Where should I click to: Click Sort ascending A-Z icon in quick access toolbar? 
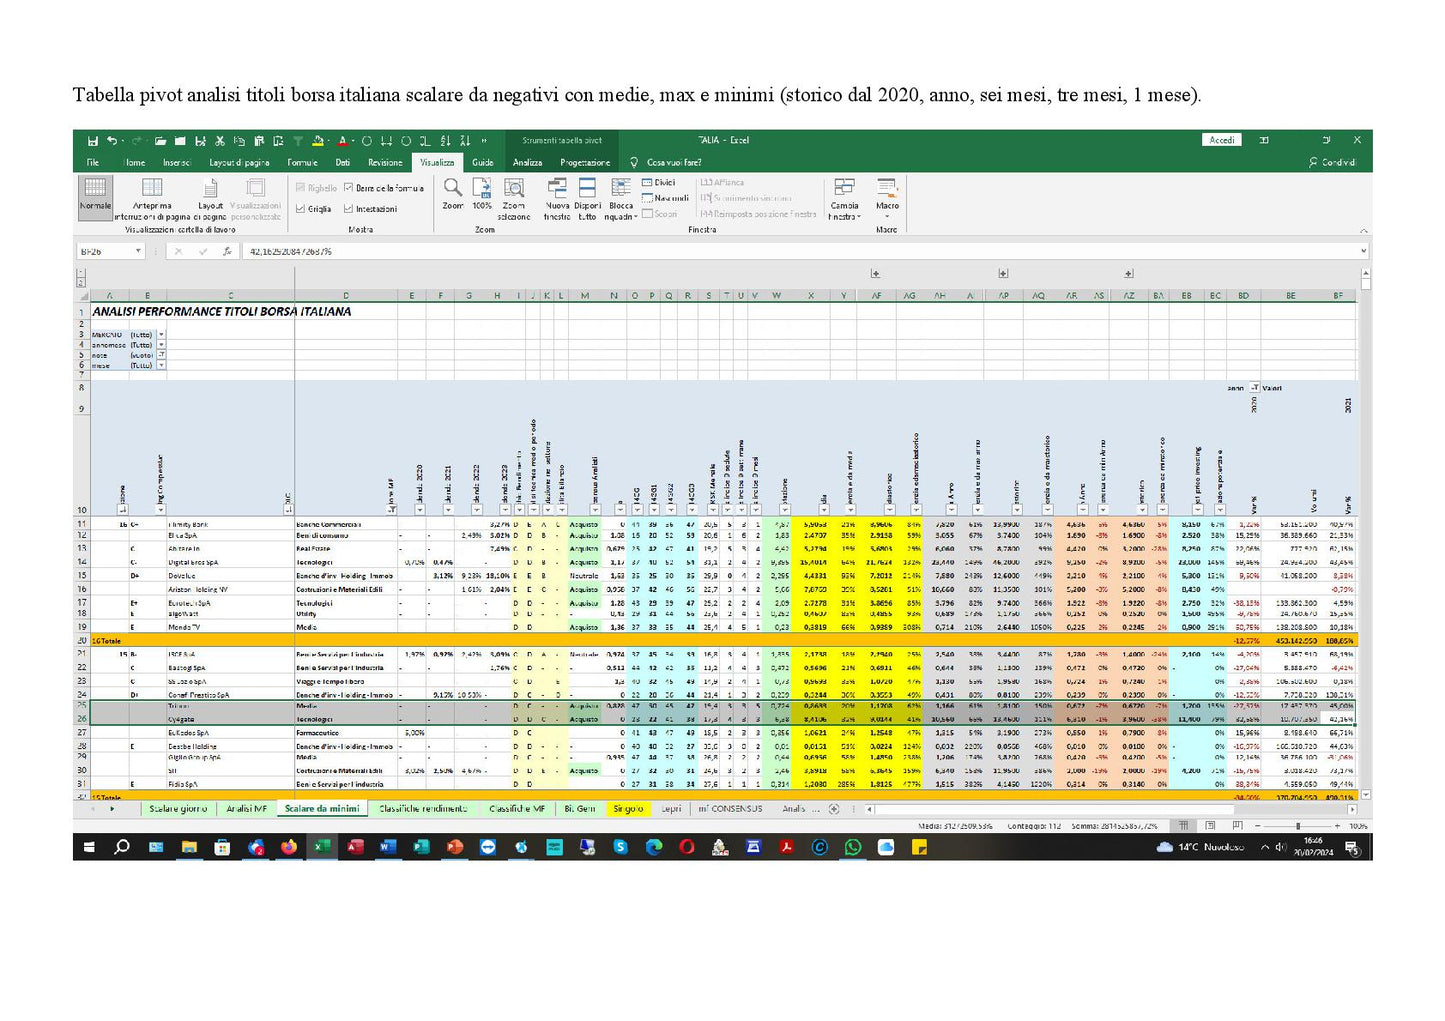pyautogui.click(x=446, y=141)
